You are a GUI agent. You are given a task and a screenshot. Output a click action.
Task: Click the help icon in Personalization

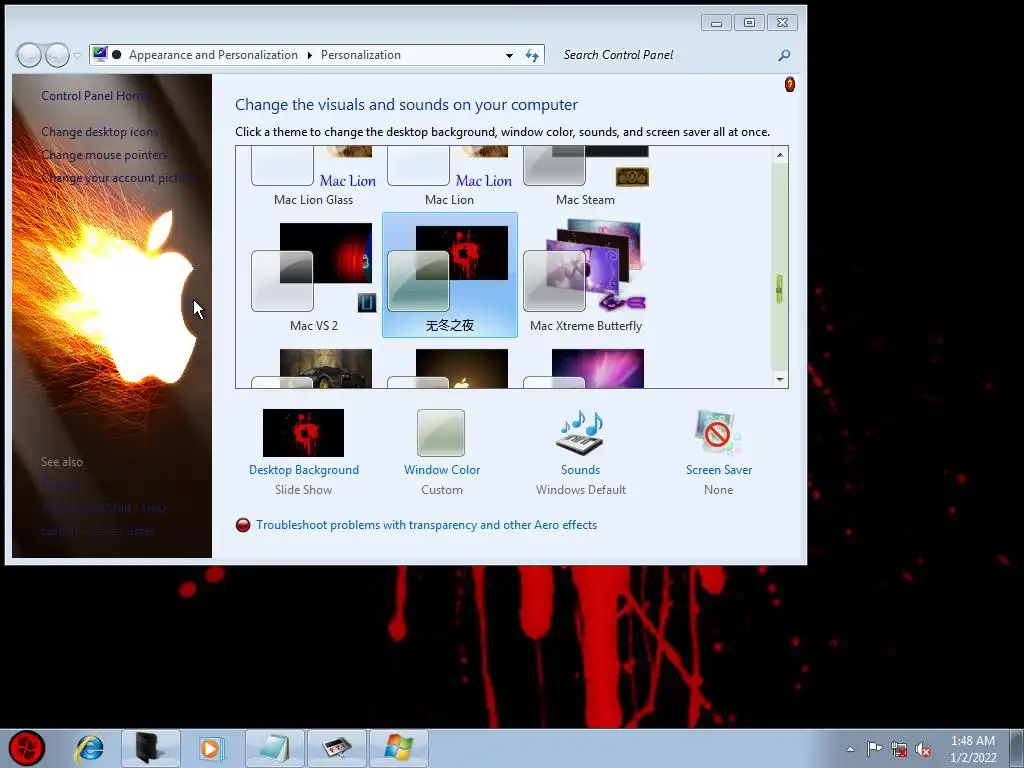(x=790, y=84)
